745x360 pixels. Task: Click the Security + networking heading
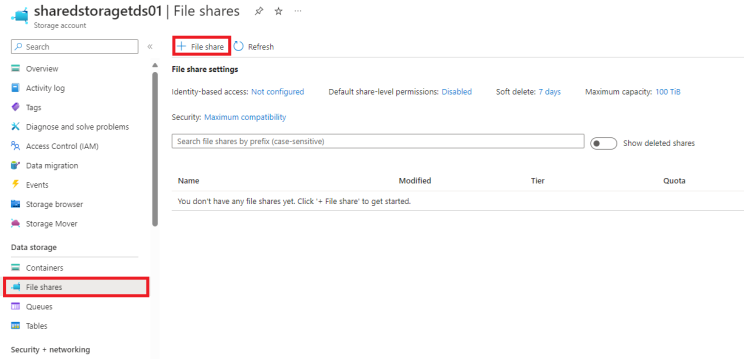(50, 350)
